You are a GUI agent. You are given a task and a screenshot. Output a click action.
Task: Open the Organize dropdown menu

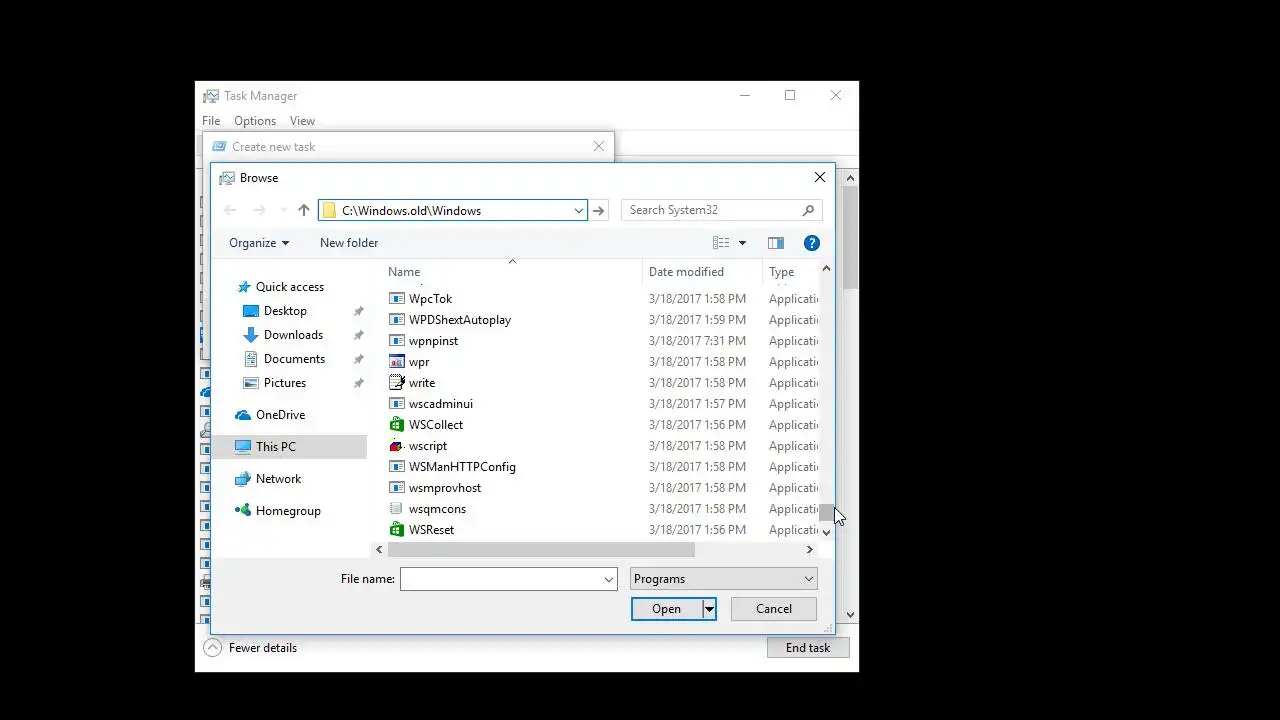click(x=259, y=243)
